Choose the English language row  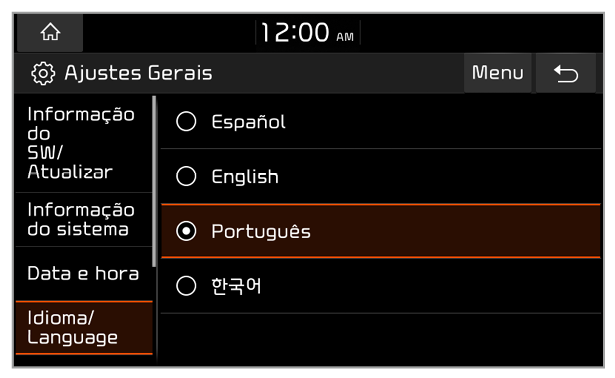(380, 176)
